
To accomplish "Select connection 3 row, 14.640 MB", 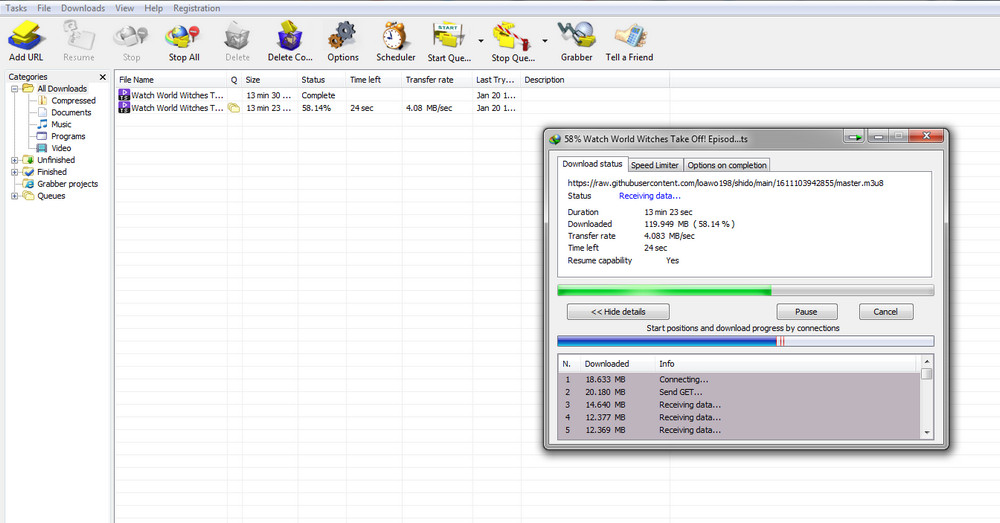I will pos(740,405).
